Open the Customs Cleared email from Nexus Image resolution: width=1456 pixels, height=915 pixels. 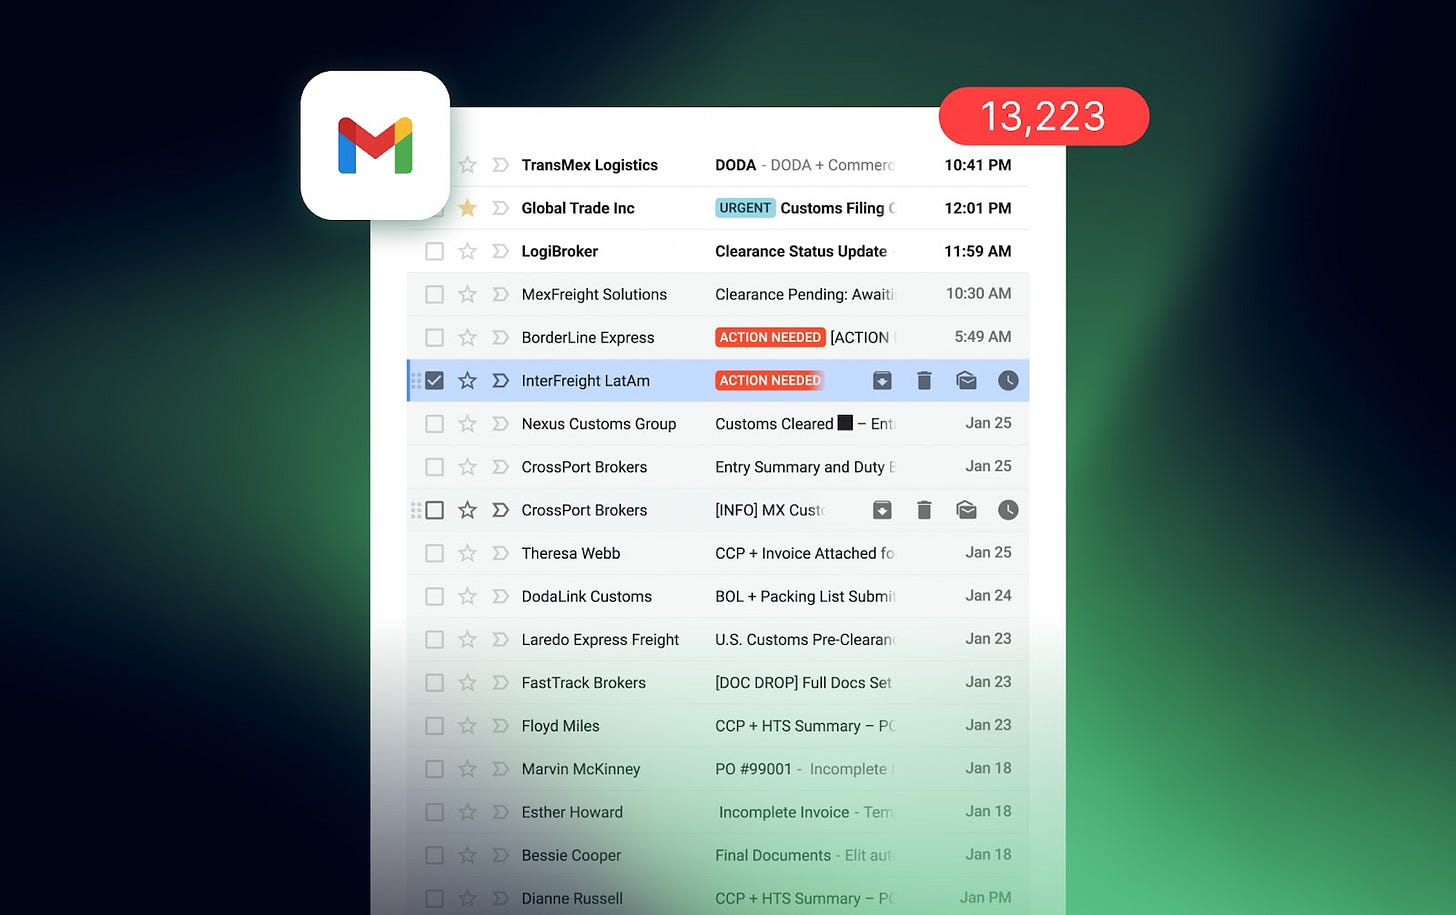click(x=804, y=424)
